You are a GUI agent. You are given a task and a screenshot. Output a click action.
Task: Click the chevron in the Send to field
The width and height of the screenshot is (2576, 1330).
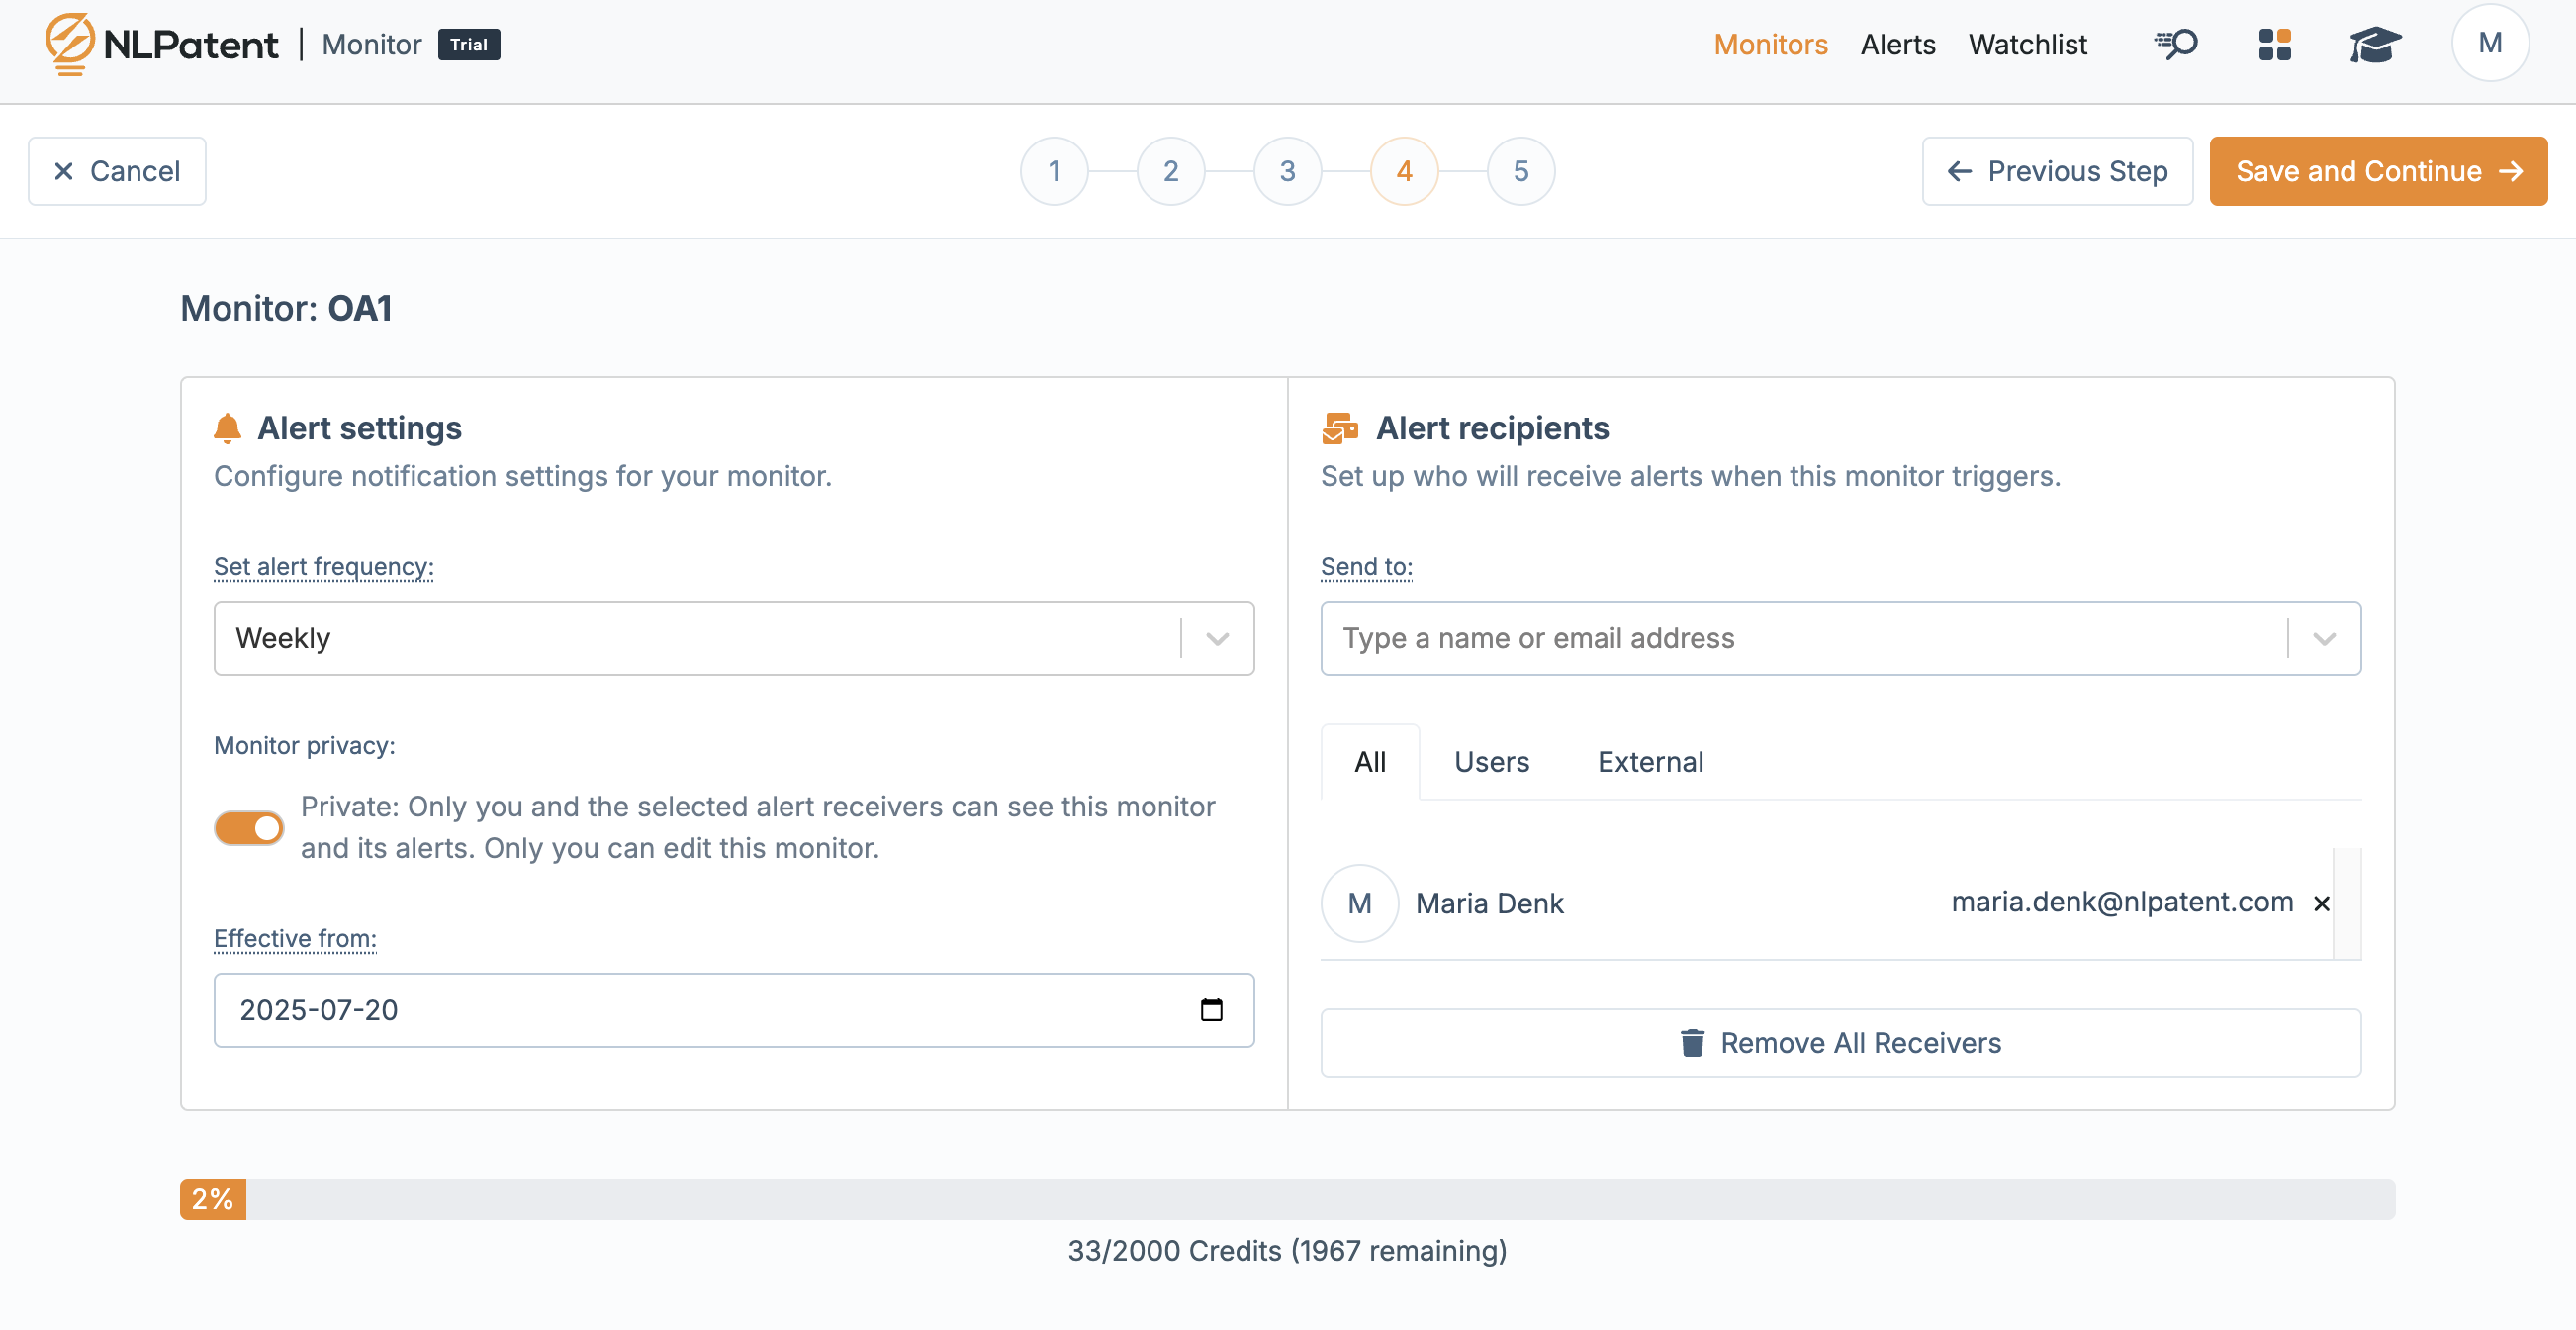pos(2324,638)
